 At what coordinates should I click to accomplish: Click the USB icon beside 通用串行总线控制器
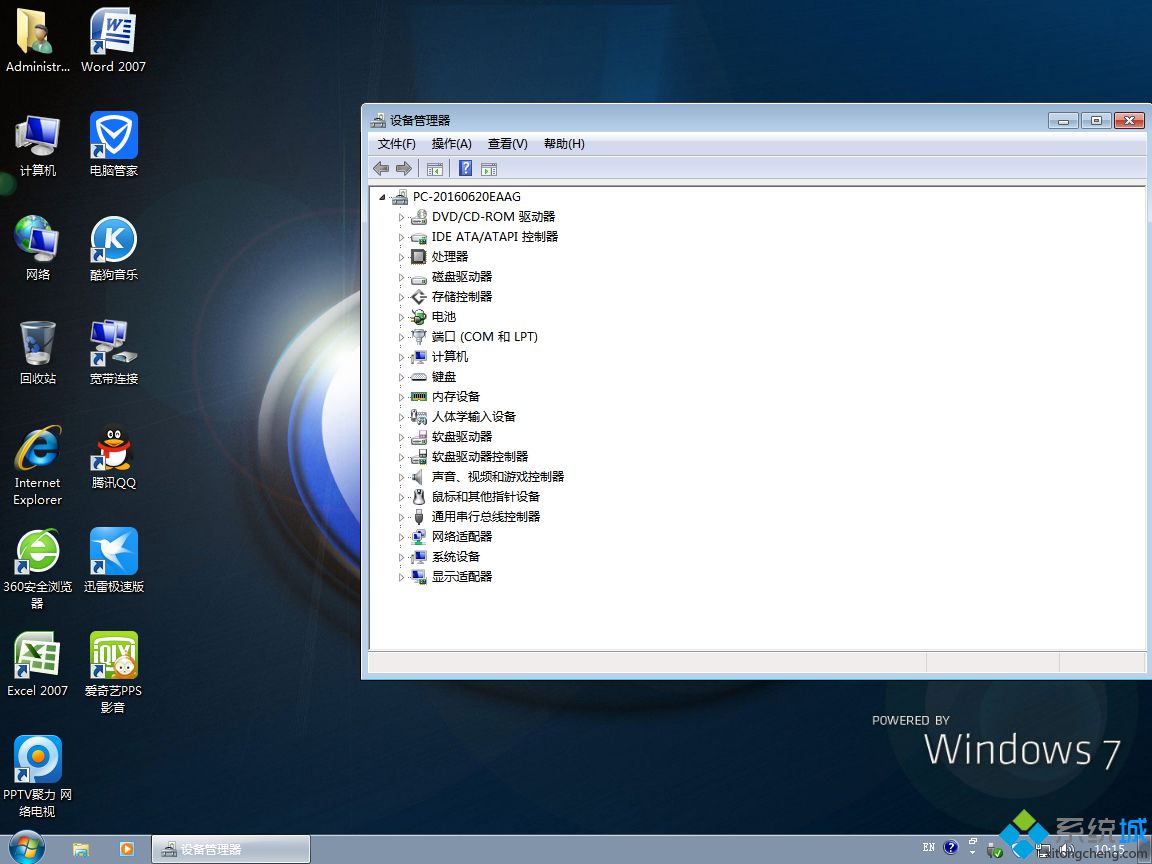click(x=419, y=516)
